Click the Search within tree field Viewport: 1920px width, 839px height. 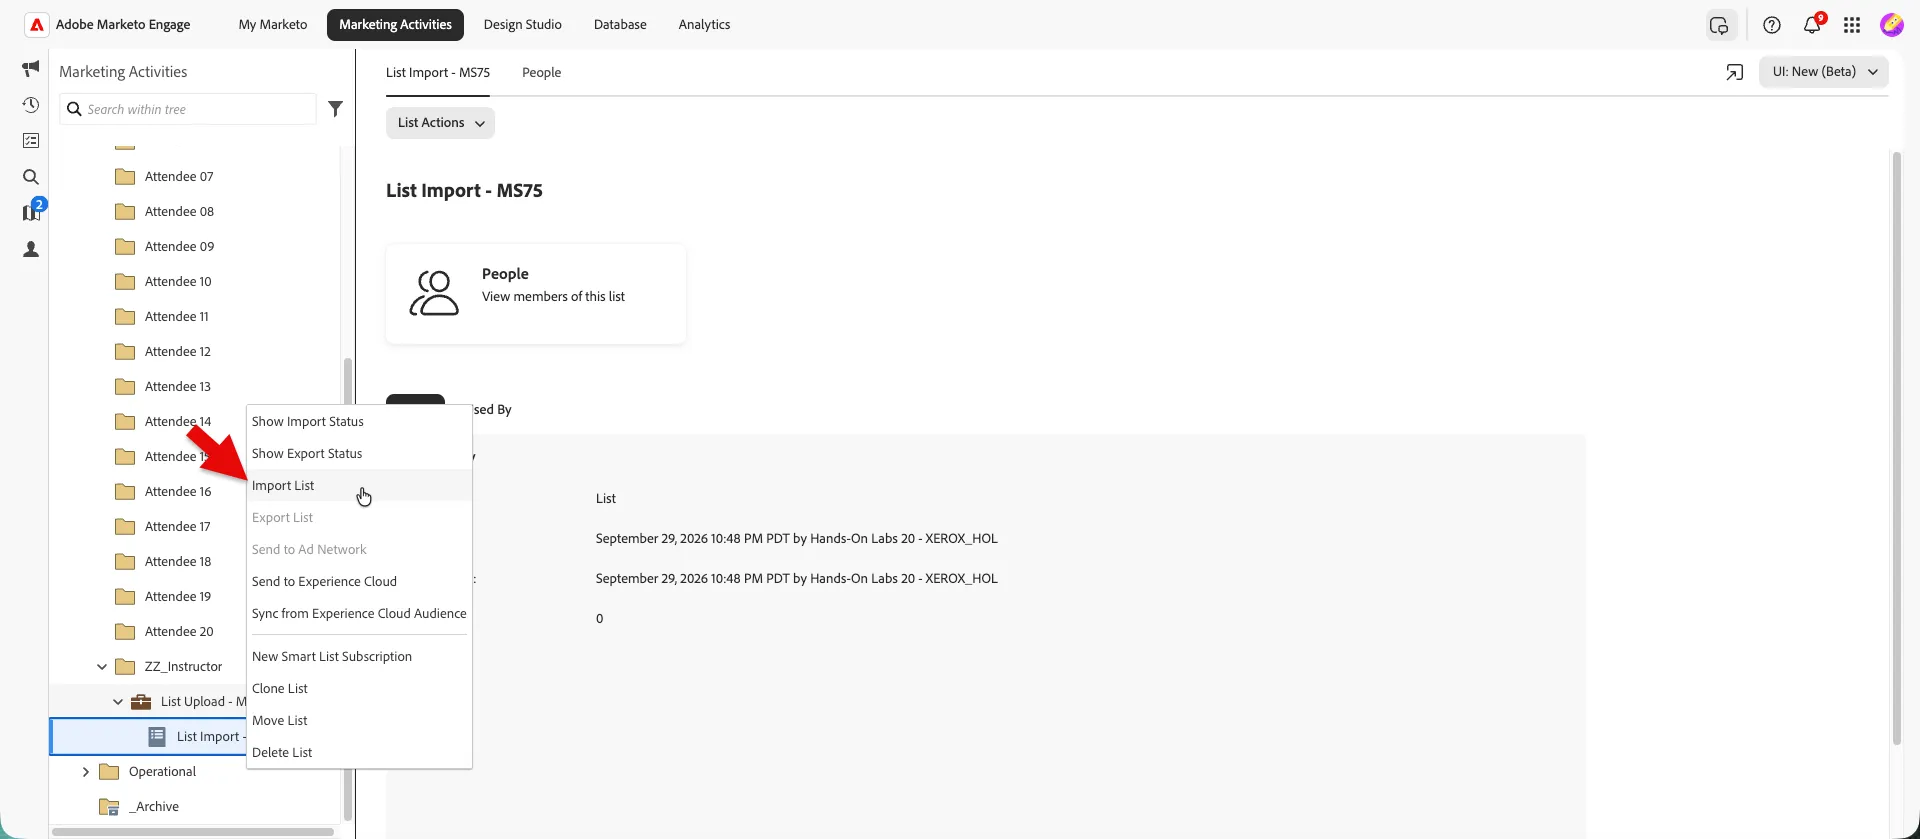click(188, 109)
